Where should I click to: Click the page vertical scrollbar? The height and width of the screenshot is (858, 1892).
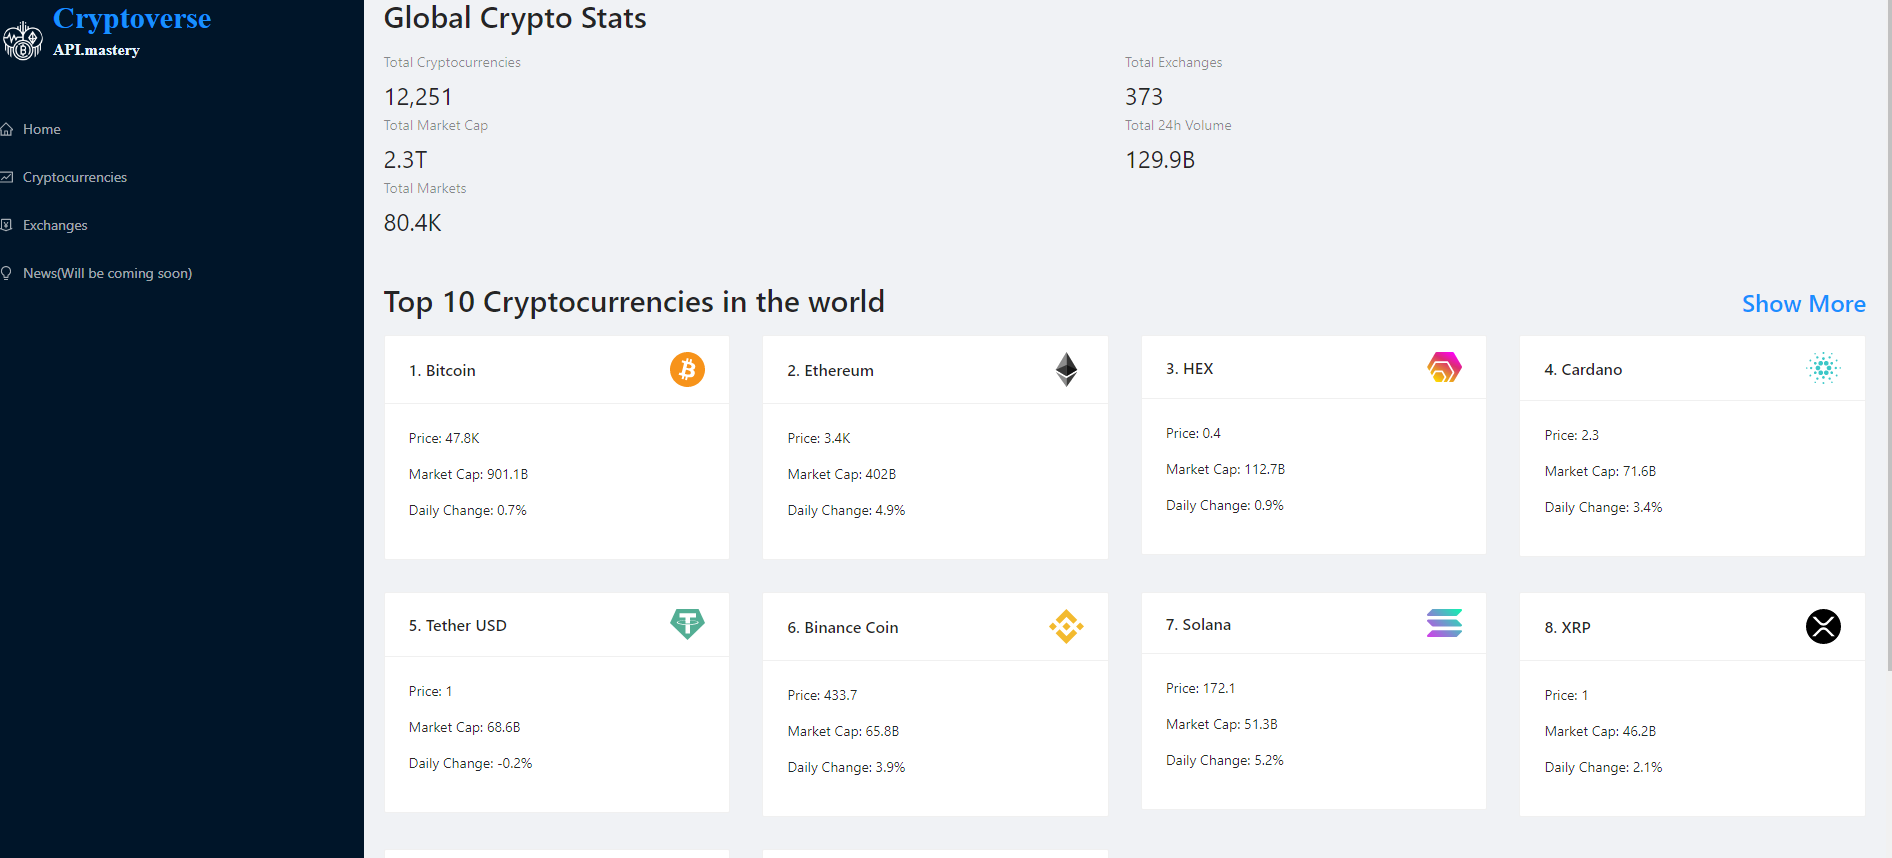click(1889, 335)
